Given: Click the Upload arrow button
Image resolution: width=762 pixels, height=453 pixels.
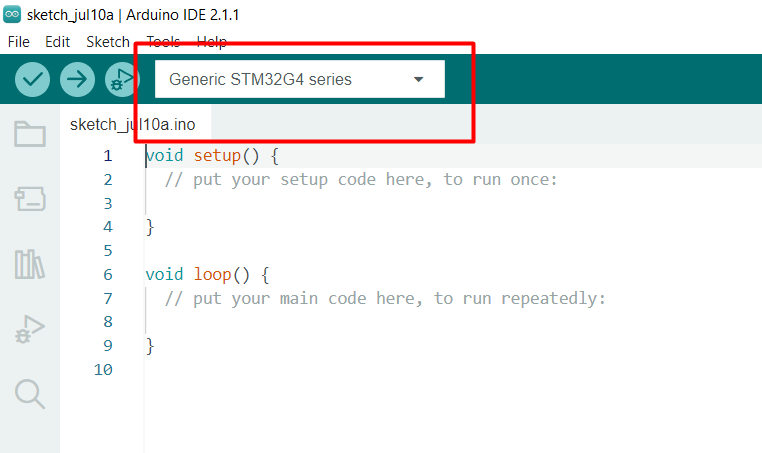Looking at the screenshot, I should tap(77, 79).
